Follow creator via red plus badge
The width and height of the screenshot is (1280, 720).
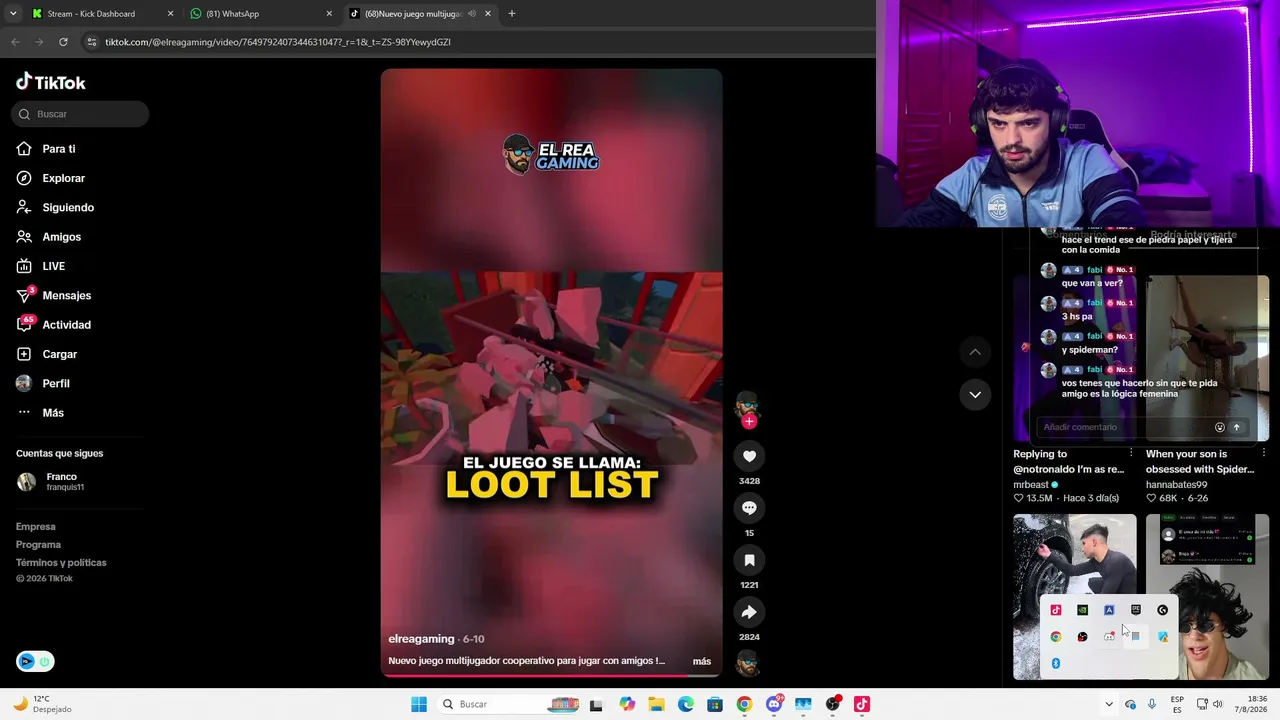pyautogui.click(x=749, y=421)
